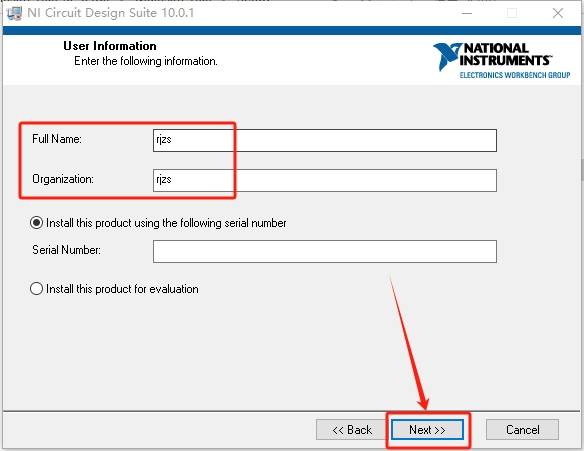Click the 'NI Circuit Design Suite 10.0.1' title

tap(111, 13)
